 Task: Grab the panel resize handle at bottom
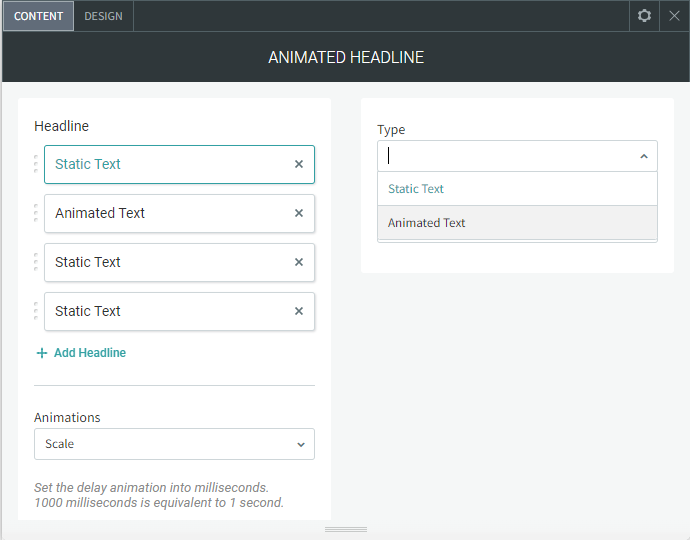pos(346,529)
